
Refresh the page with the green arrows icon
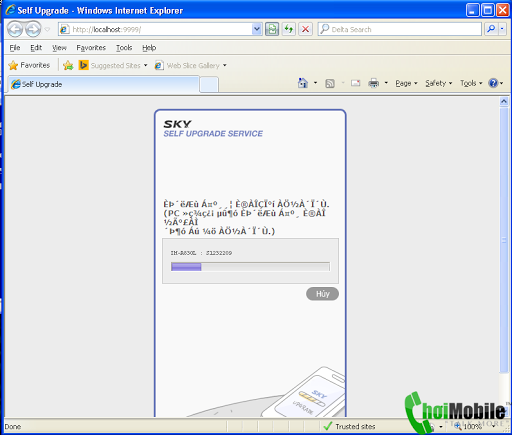click(289, 29)
